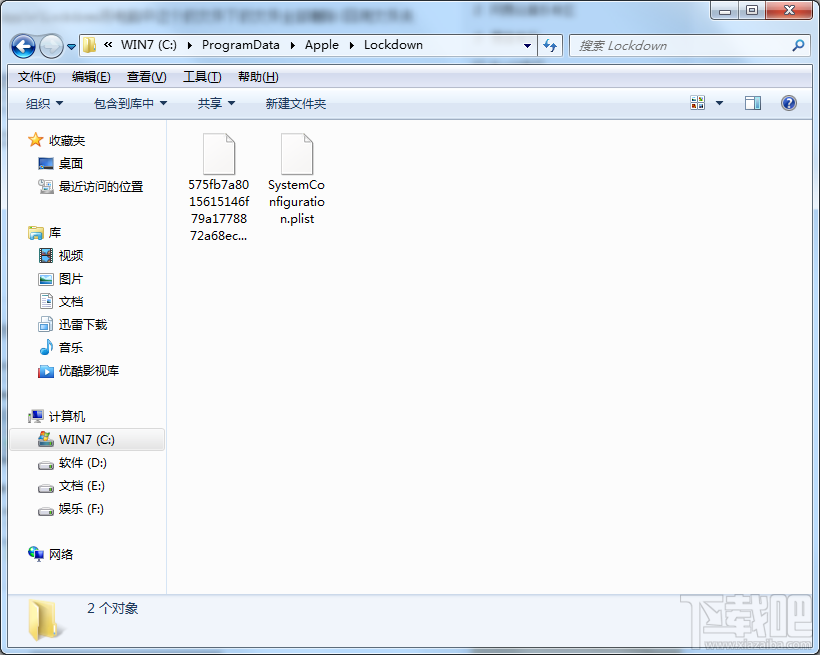Select SystemConfiguration.plist file icon
Screen dimensions: 820x655
297,154
